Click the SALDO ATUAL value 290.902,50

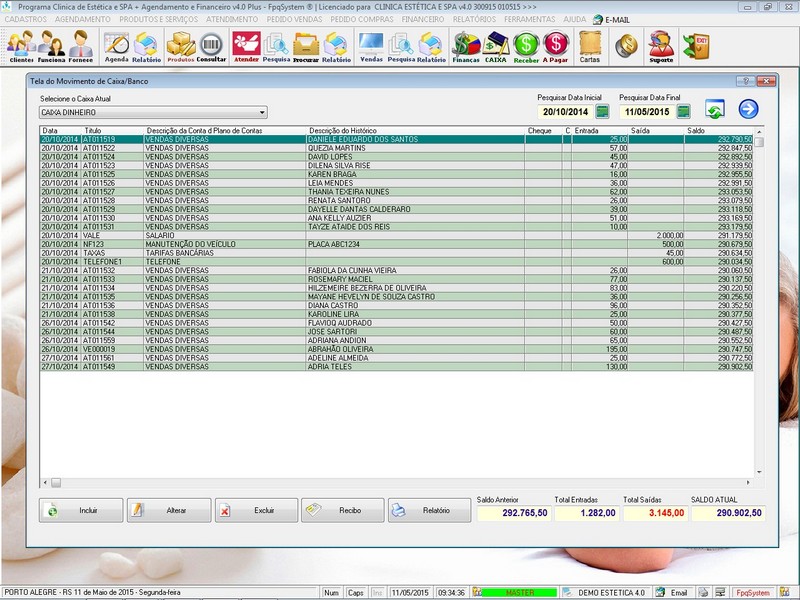pyautogui.click(x=728, y=513)
